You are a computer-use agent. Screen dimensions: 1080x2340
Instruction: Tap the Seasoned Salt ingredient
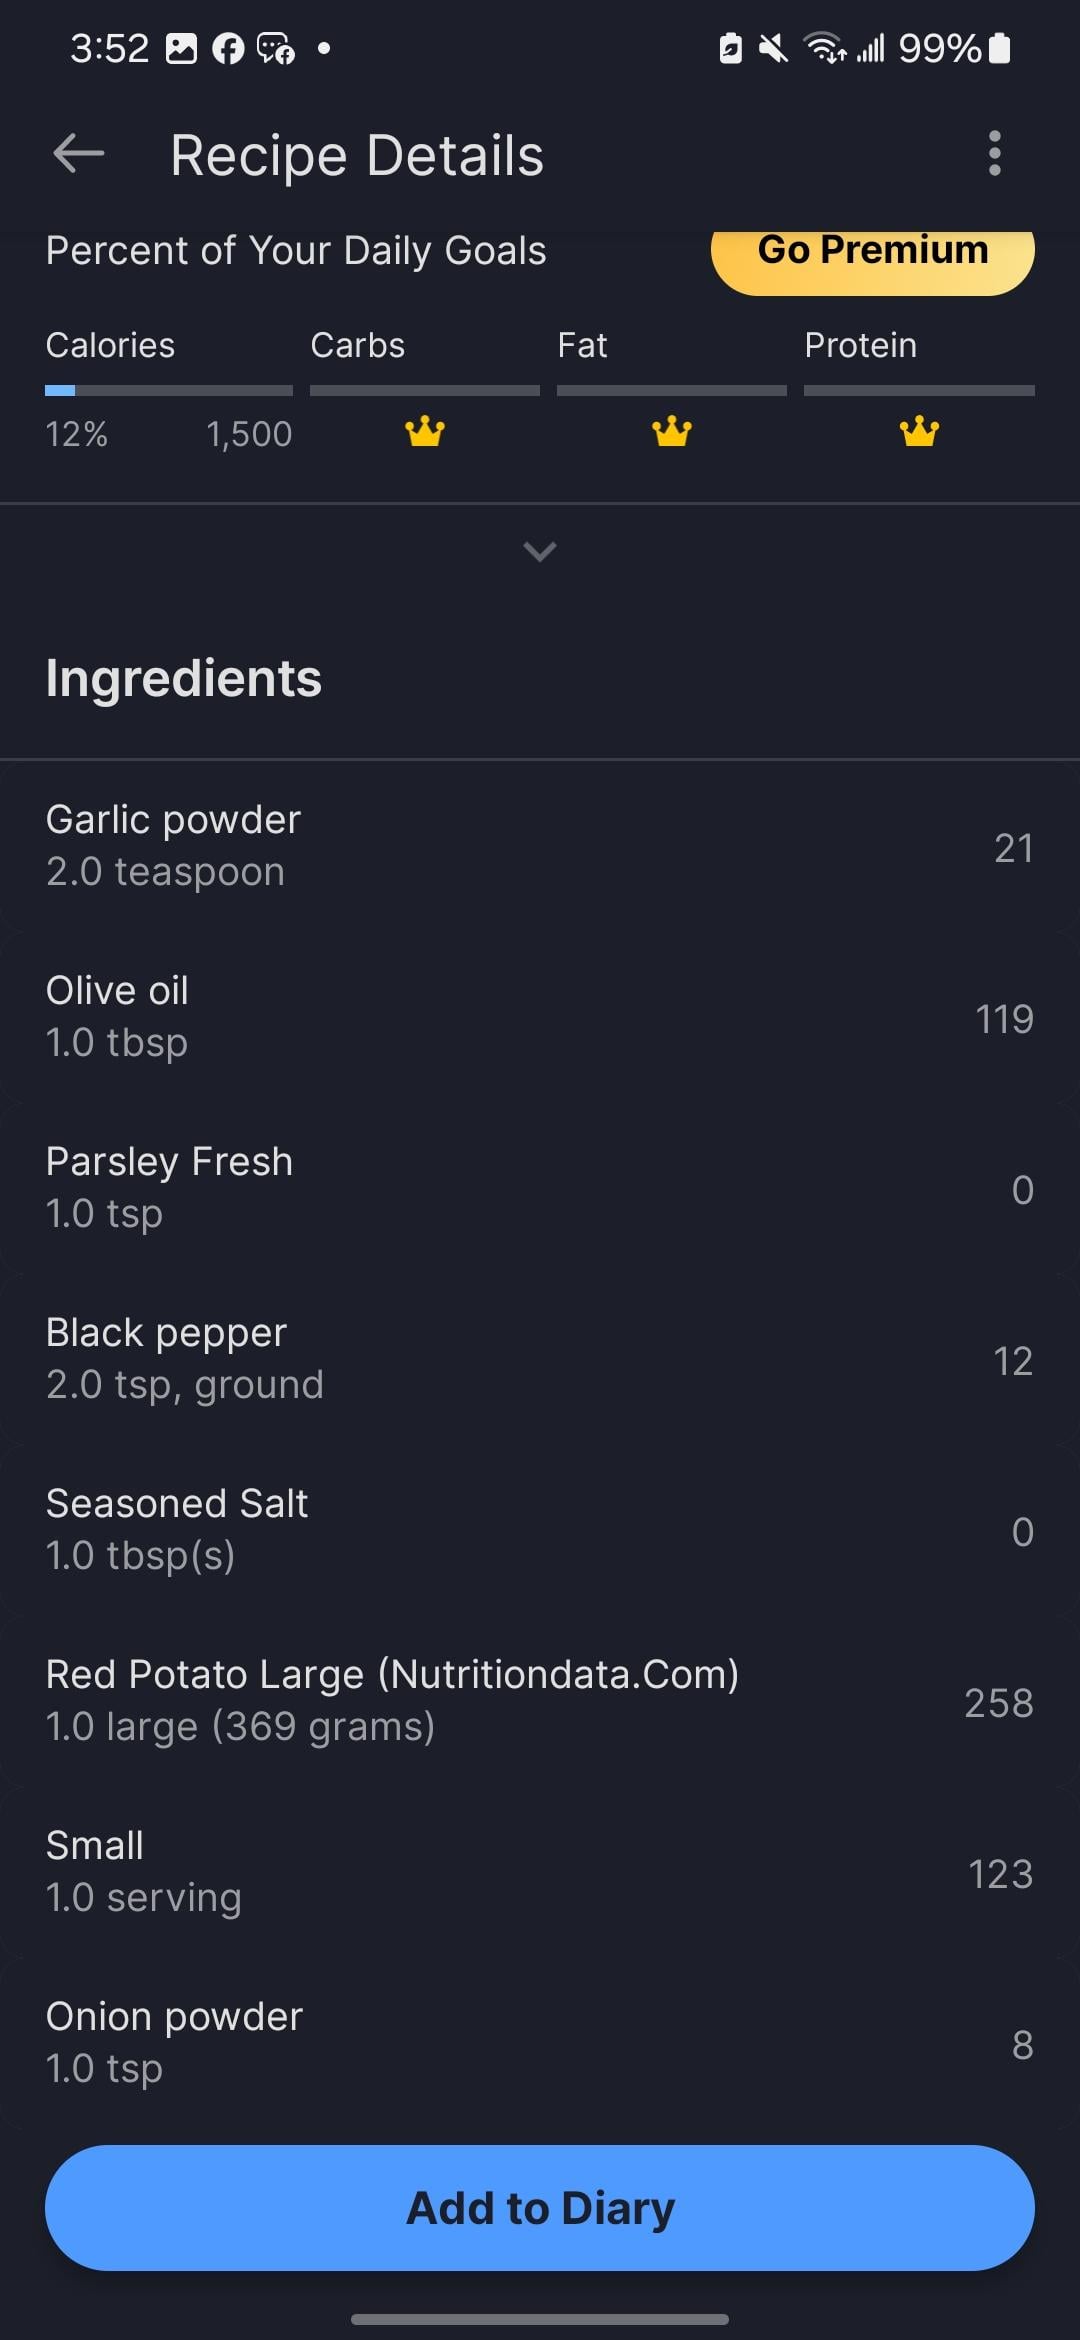[540, 1530]
